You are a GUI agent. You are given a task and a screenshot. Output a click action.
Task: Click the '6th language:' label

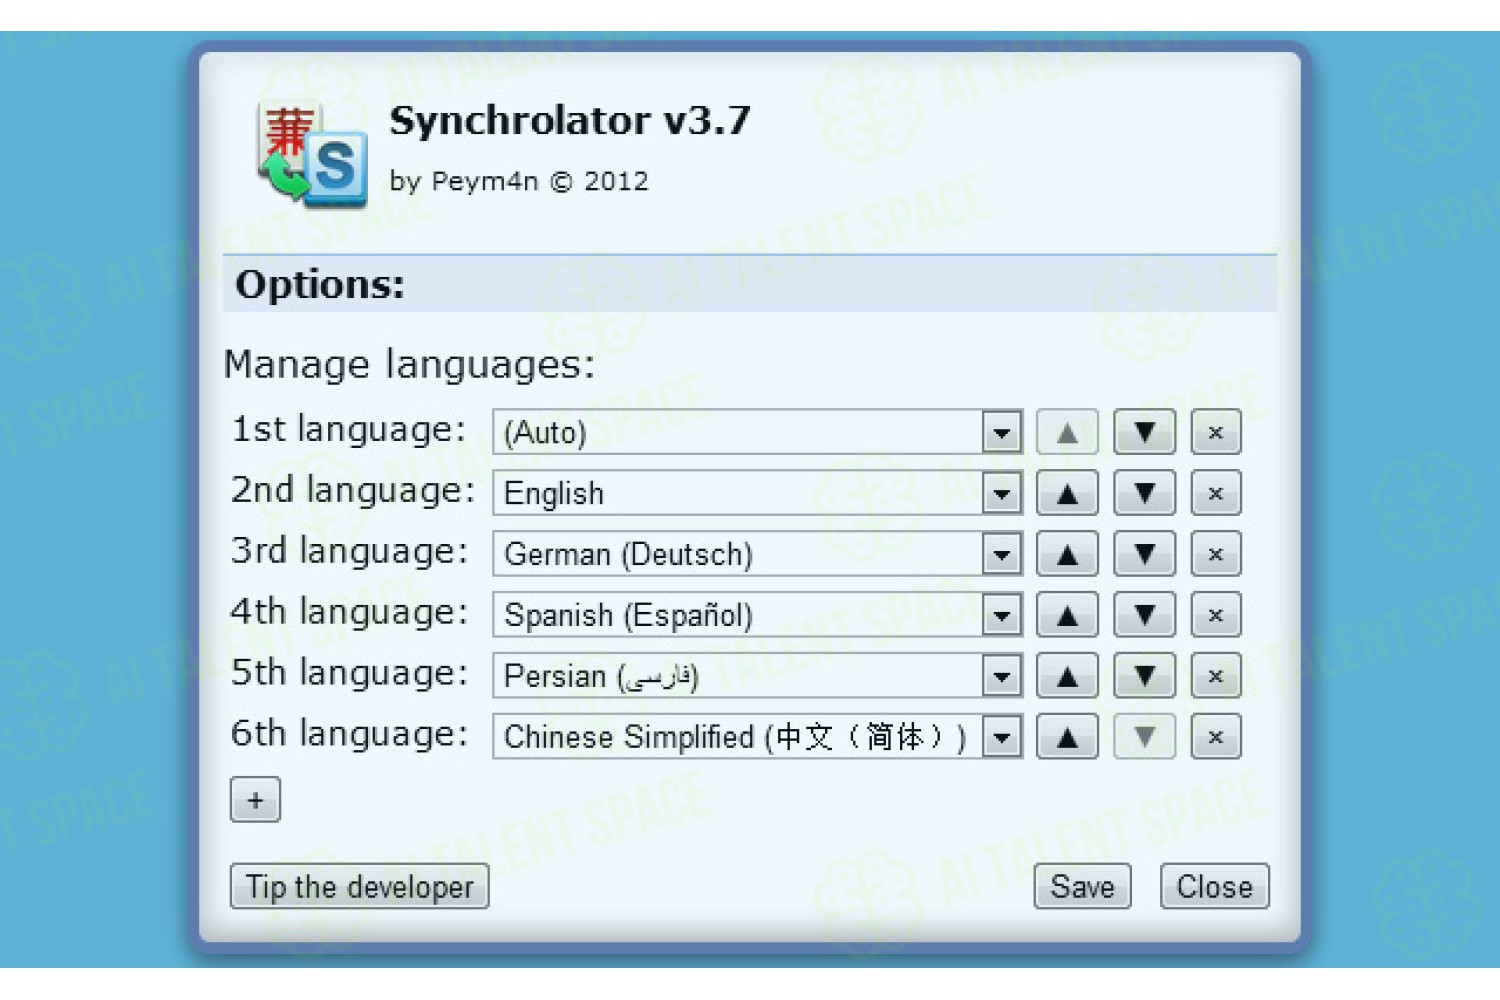(349, 735)
